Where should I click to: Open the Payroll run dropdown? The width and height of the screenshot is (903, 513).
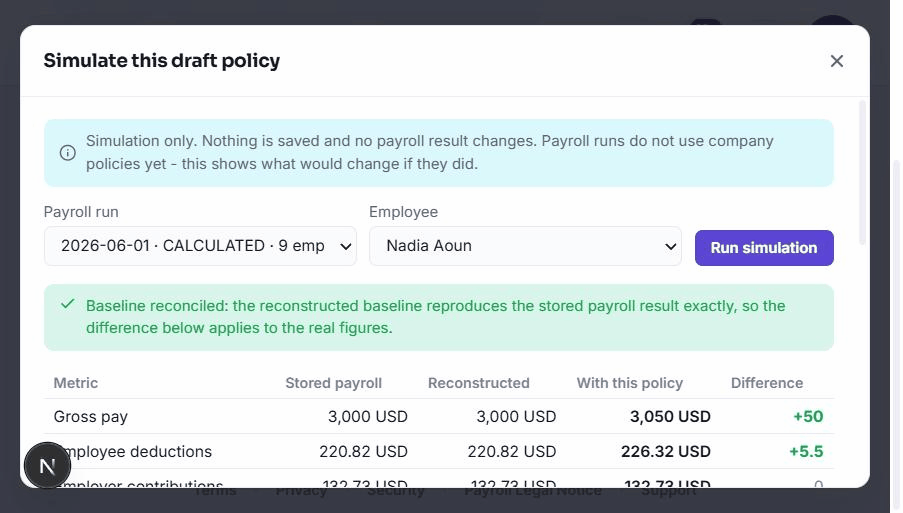[x=200, y=246]
